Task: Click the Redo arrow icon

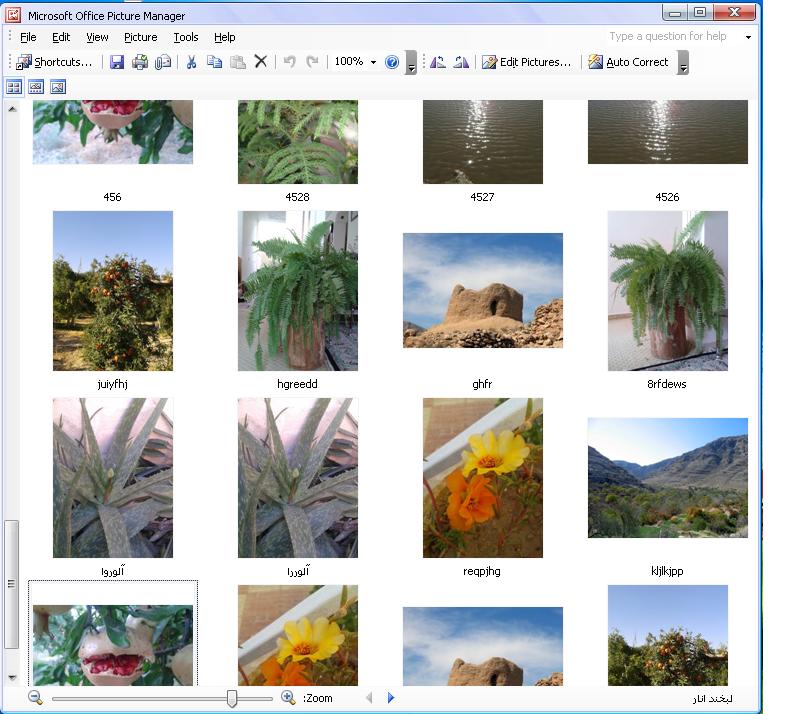Action: click(312, 62)
